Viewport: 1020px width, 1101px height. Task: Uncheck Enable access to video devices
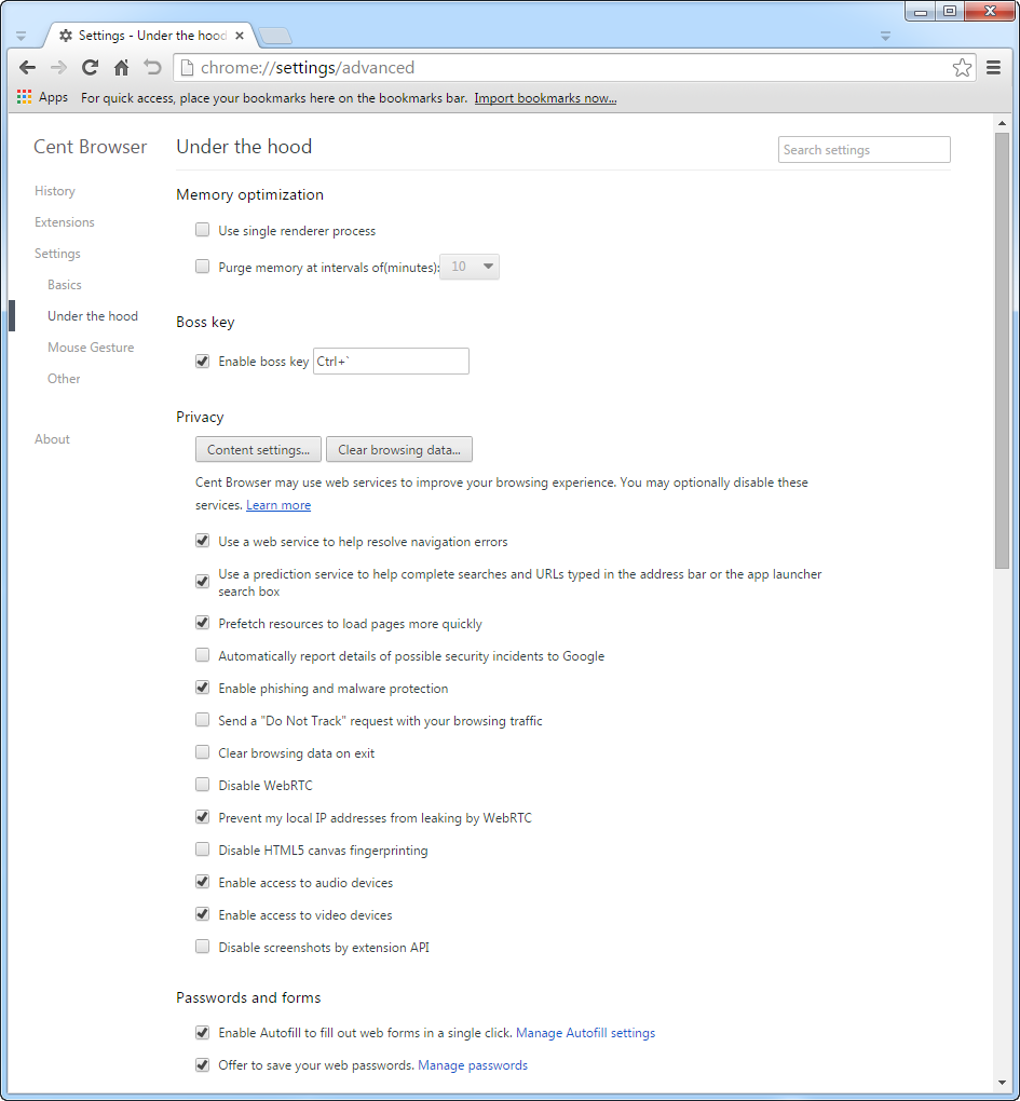click(202, 914)
